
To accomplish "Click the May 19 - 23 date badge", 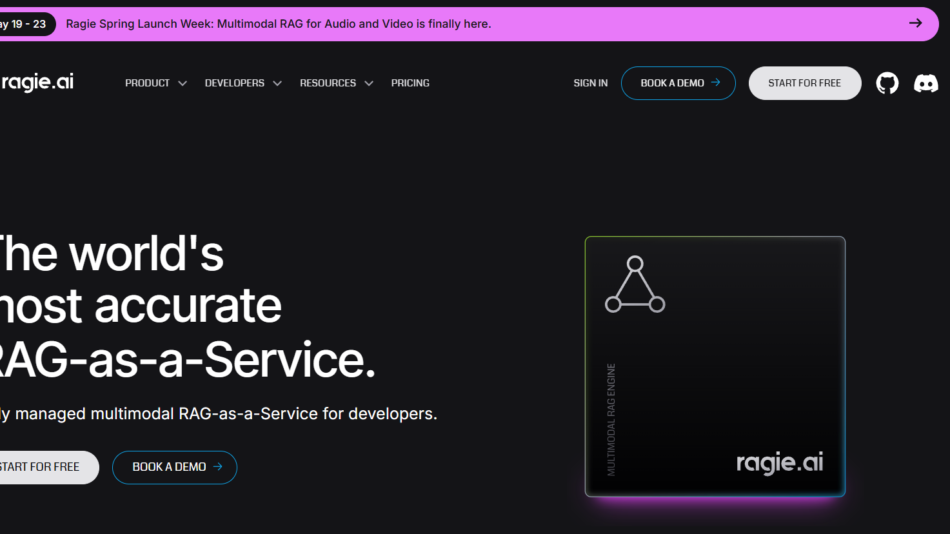I will [x=24, y=23].
